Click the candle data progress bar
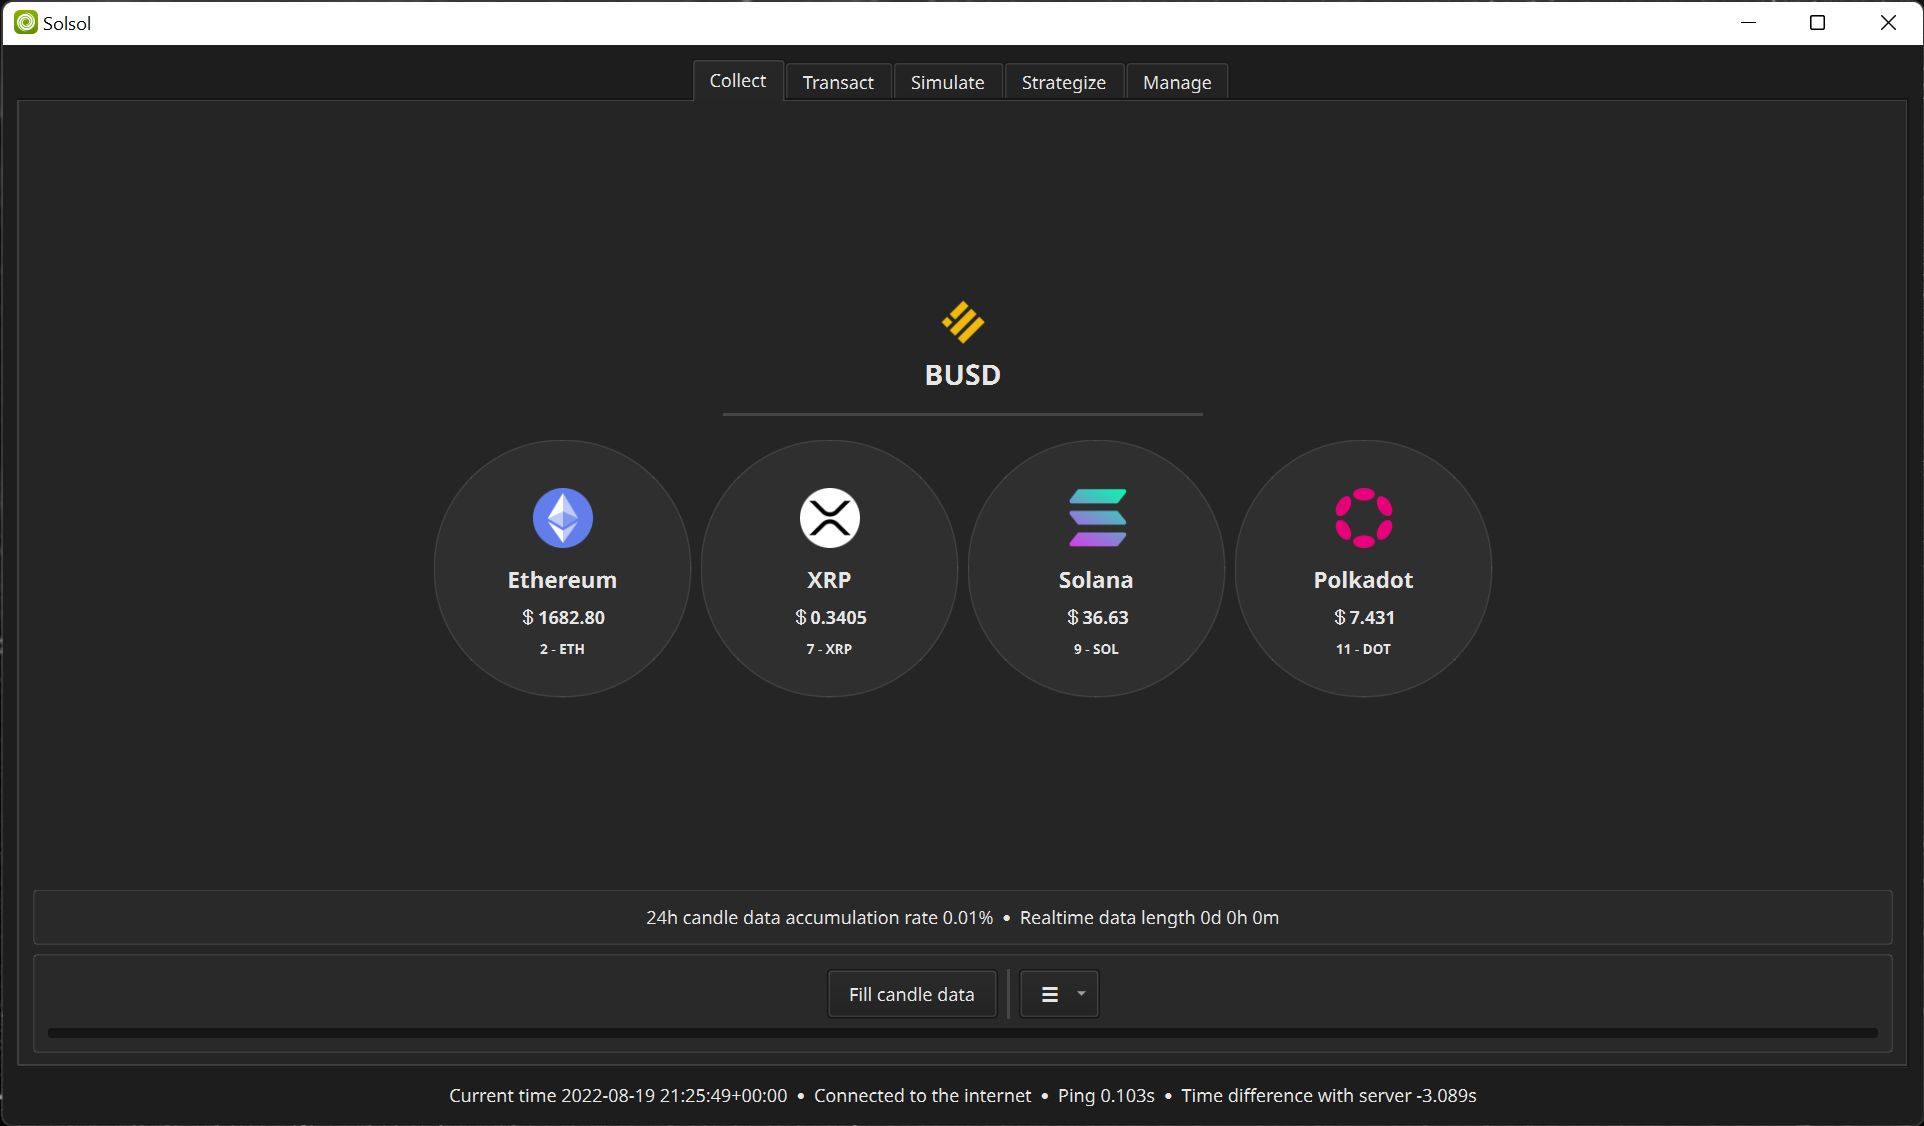Viewport: 1924px width, 1126px height. 963,1033
